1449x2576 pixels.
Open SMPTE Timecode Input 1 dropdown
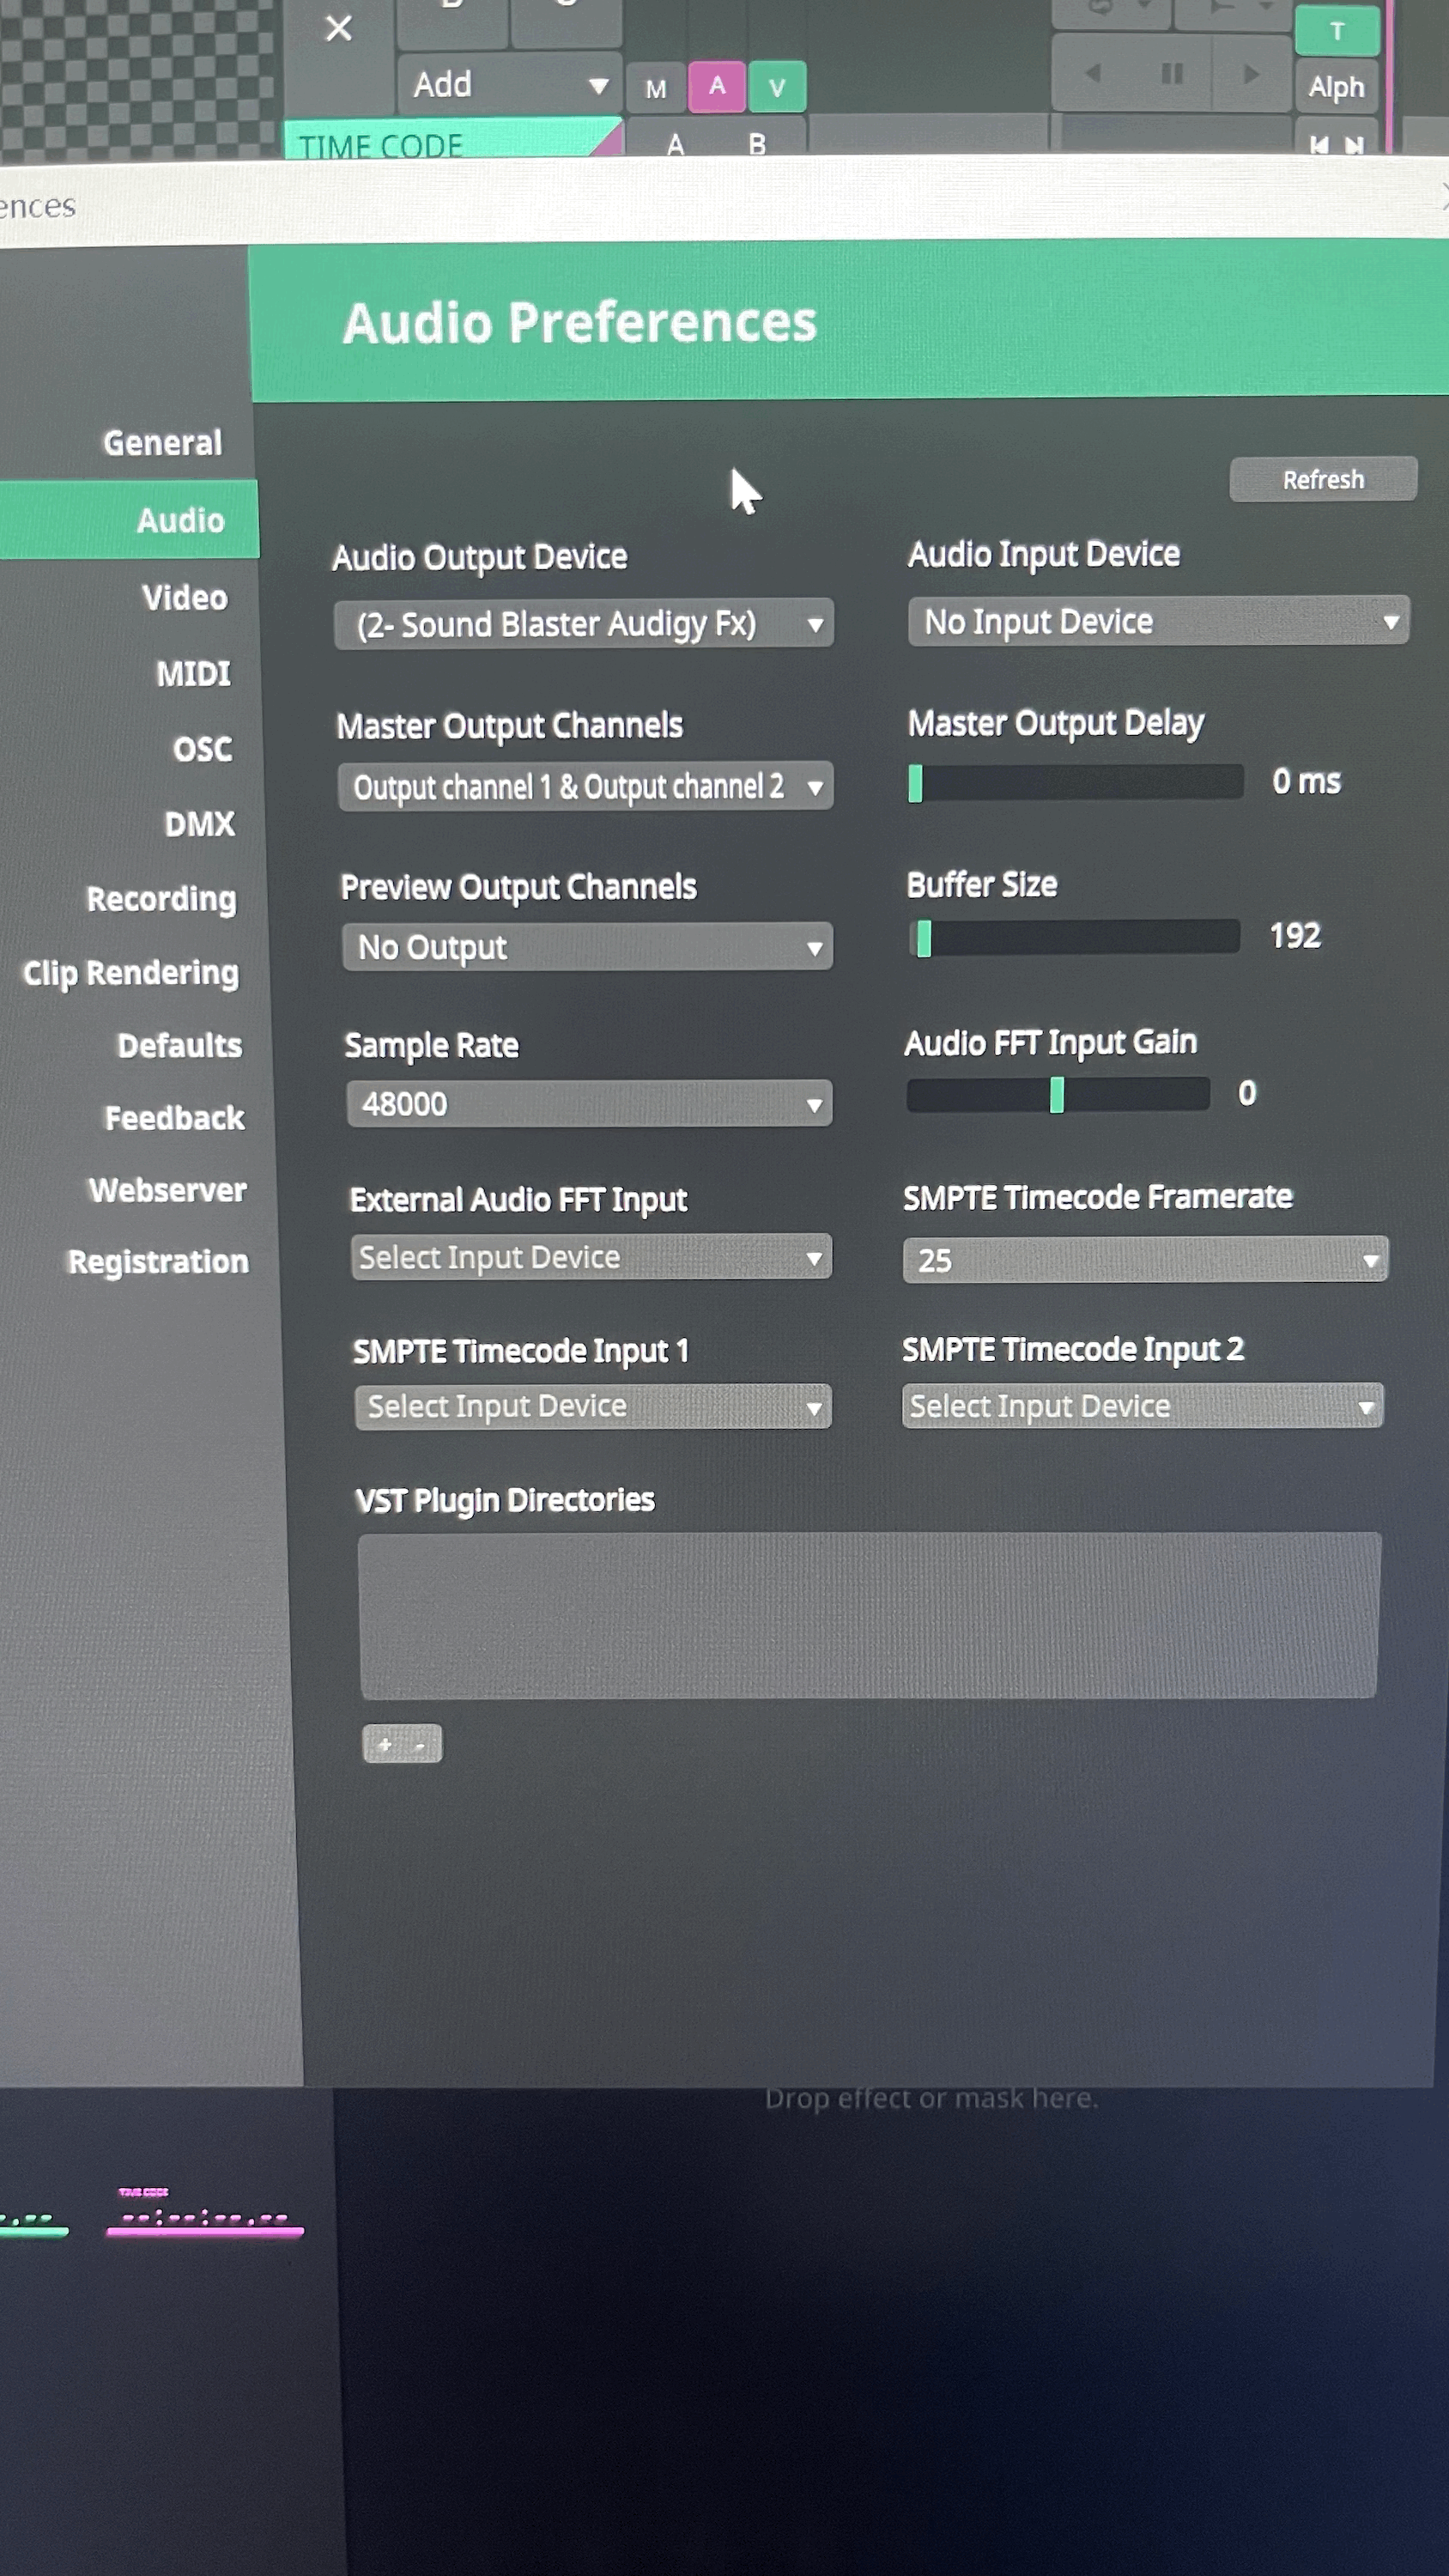coord(592,1406)
